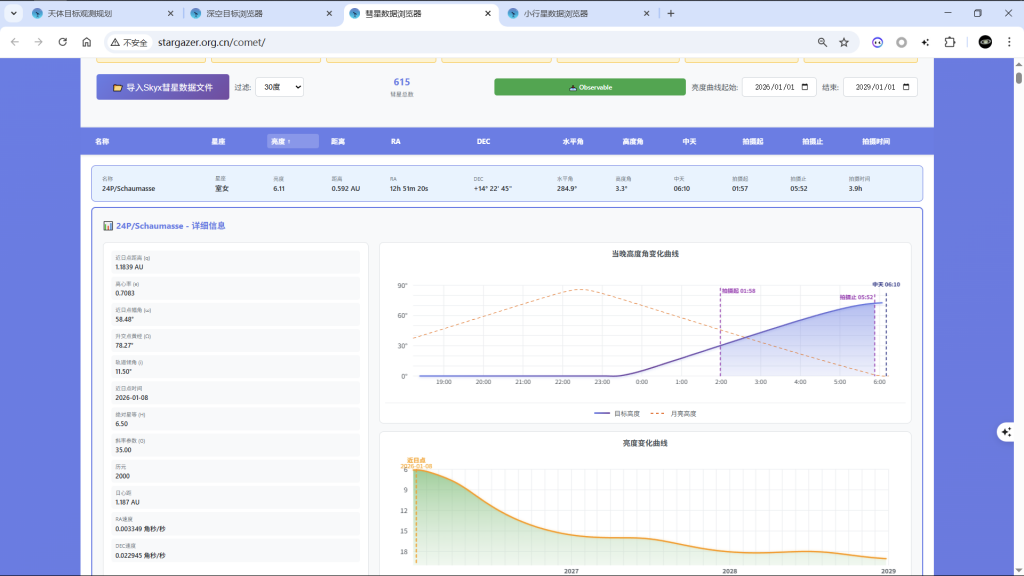The image size is (1024, 576).
Task: Click the browser reload icon
Action: click(63, 43)
